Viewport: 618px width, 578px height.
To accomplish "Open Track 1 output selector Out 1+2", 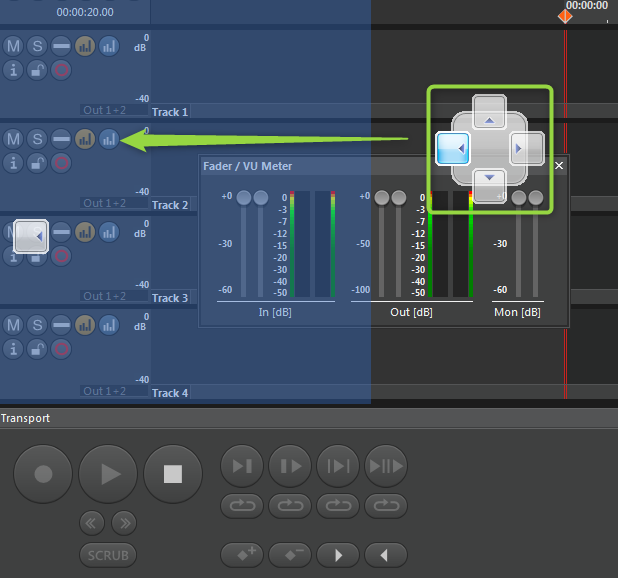I will point(105,110).
